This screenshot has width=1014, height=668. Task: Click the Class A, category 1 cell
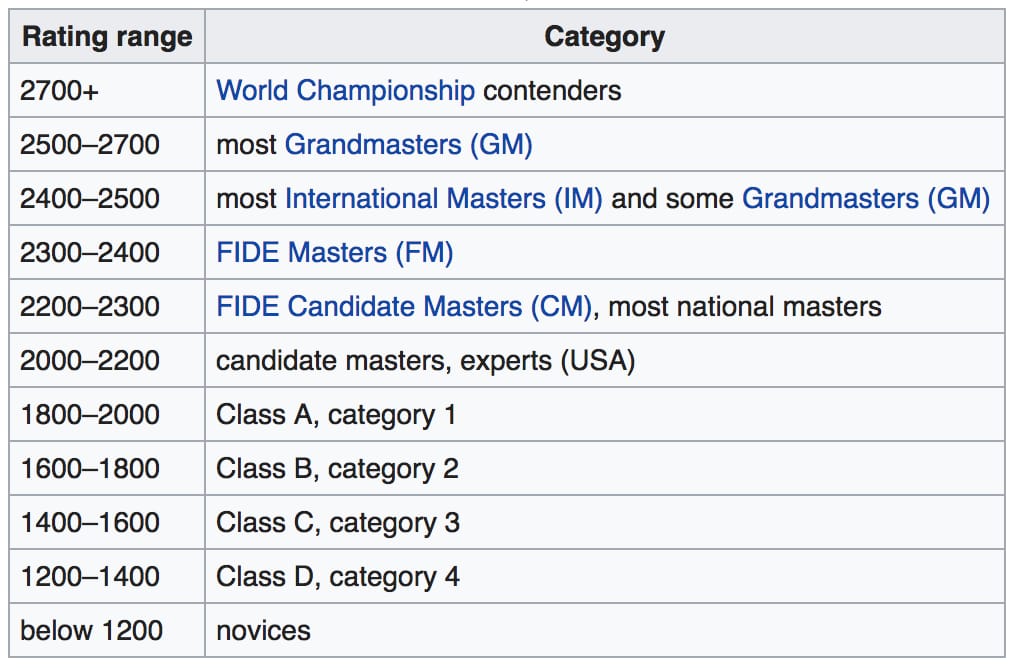click(605, 415)
